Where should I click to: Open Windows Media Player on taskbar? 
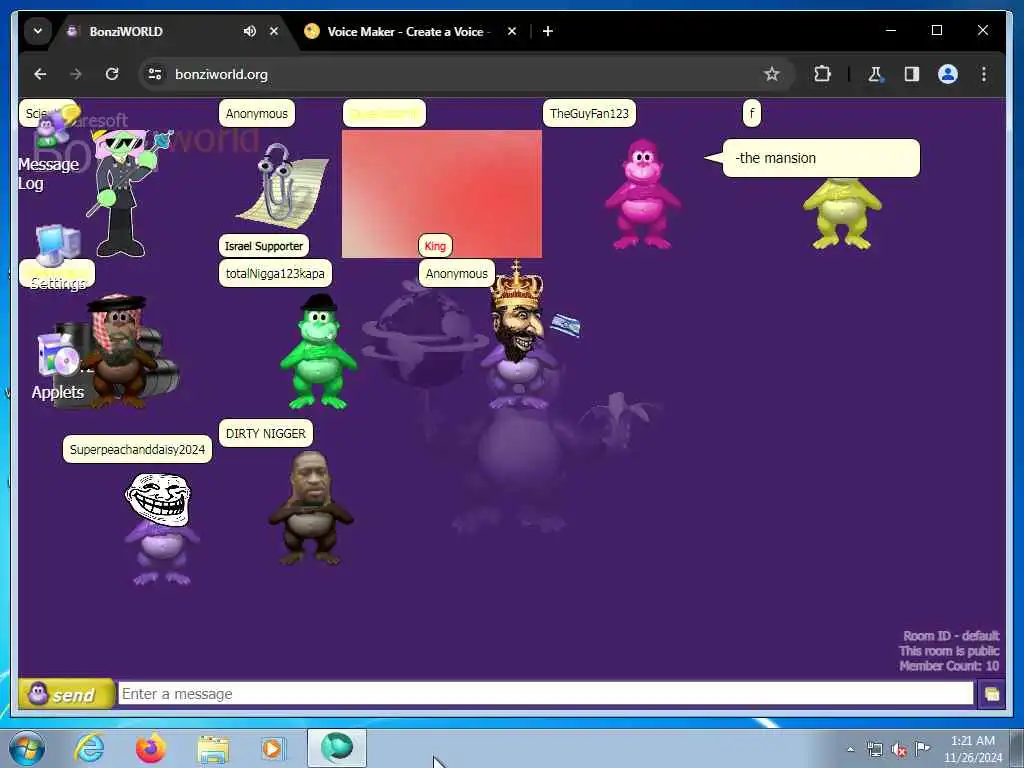[x=272, y=748]
